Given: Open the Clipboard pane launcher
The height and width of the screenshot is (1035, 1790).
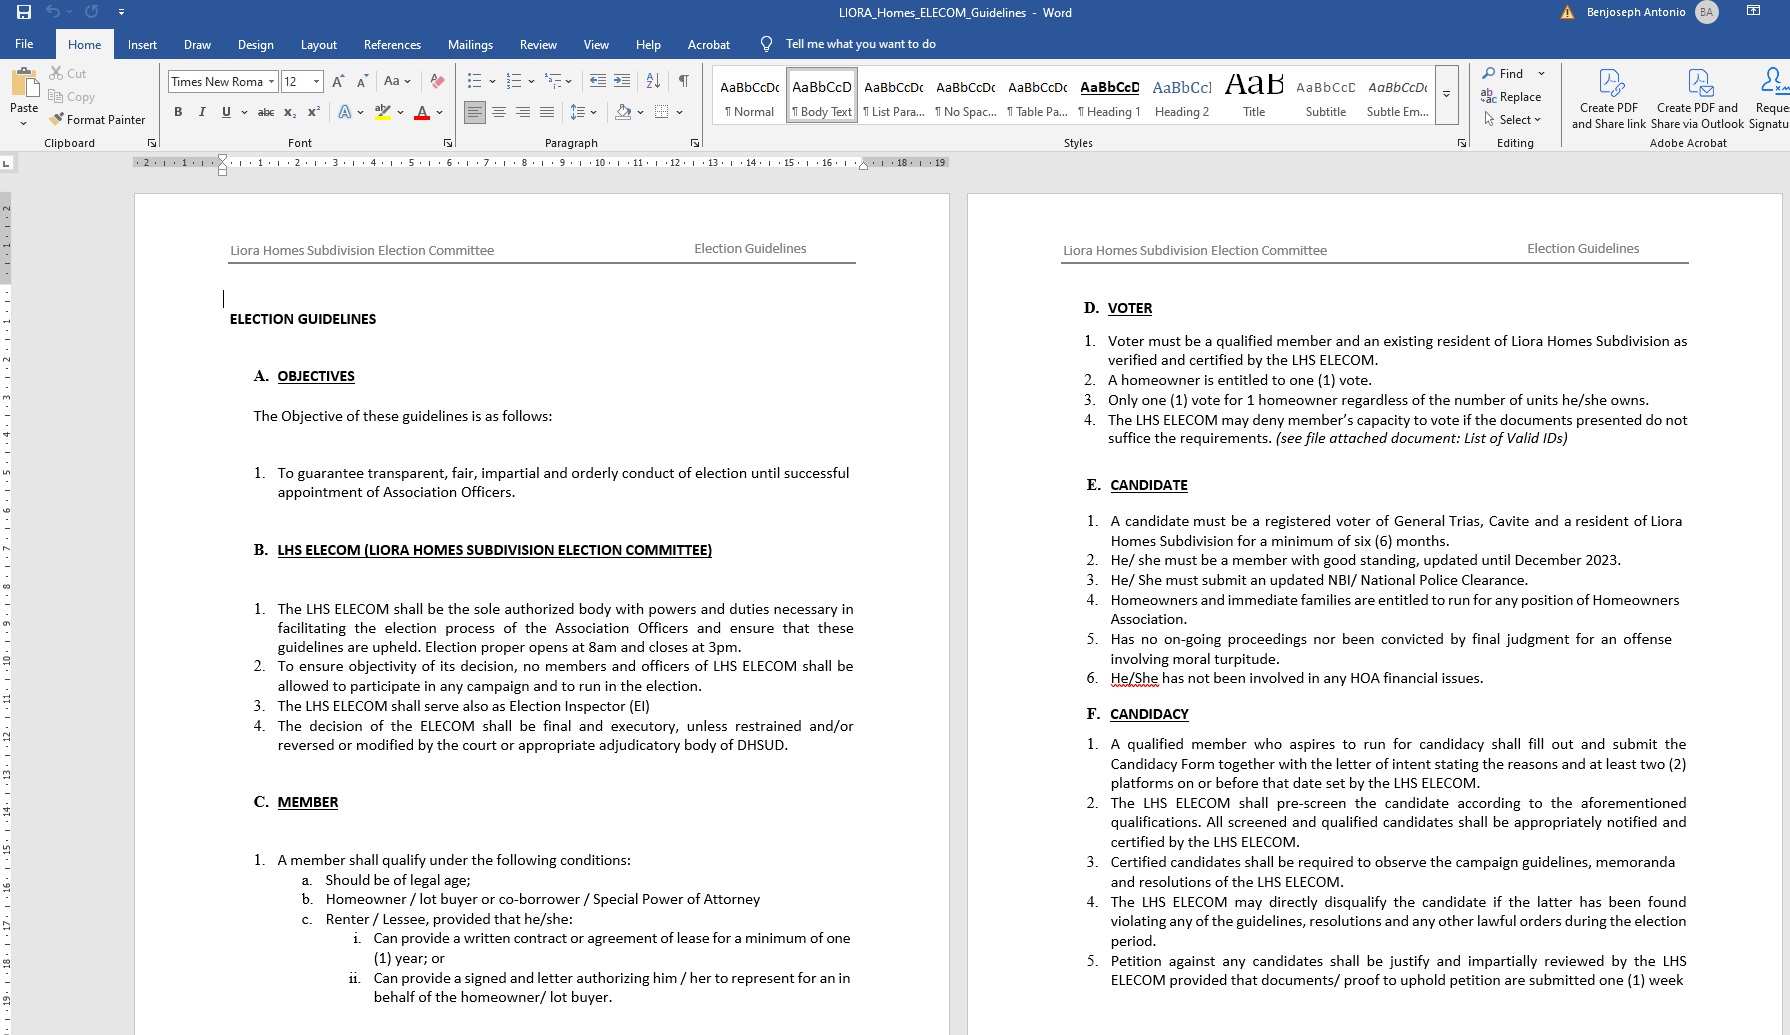Looking at the screenshot, I should coord(152,143).
